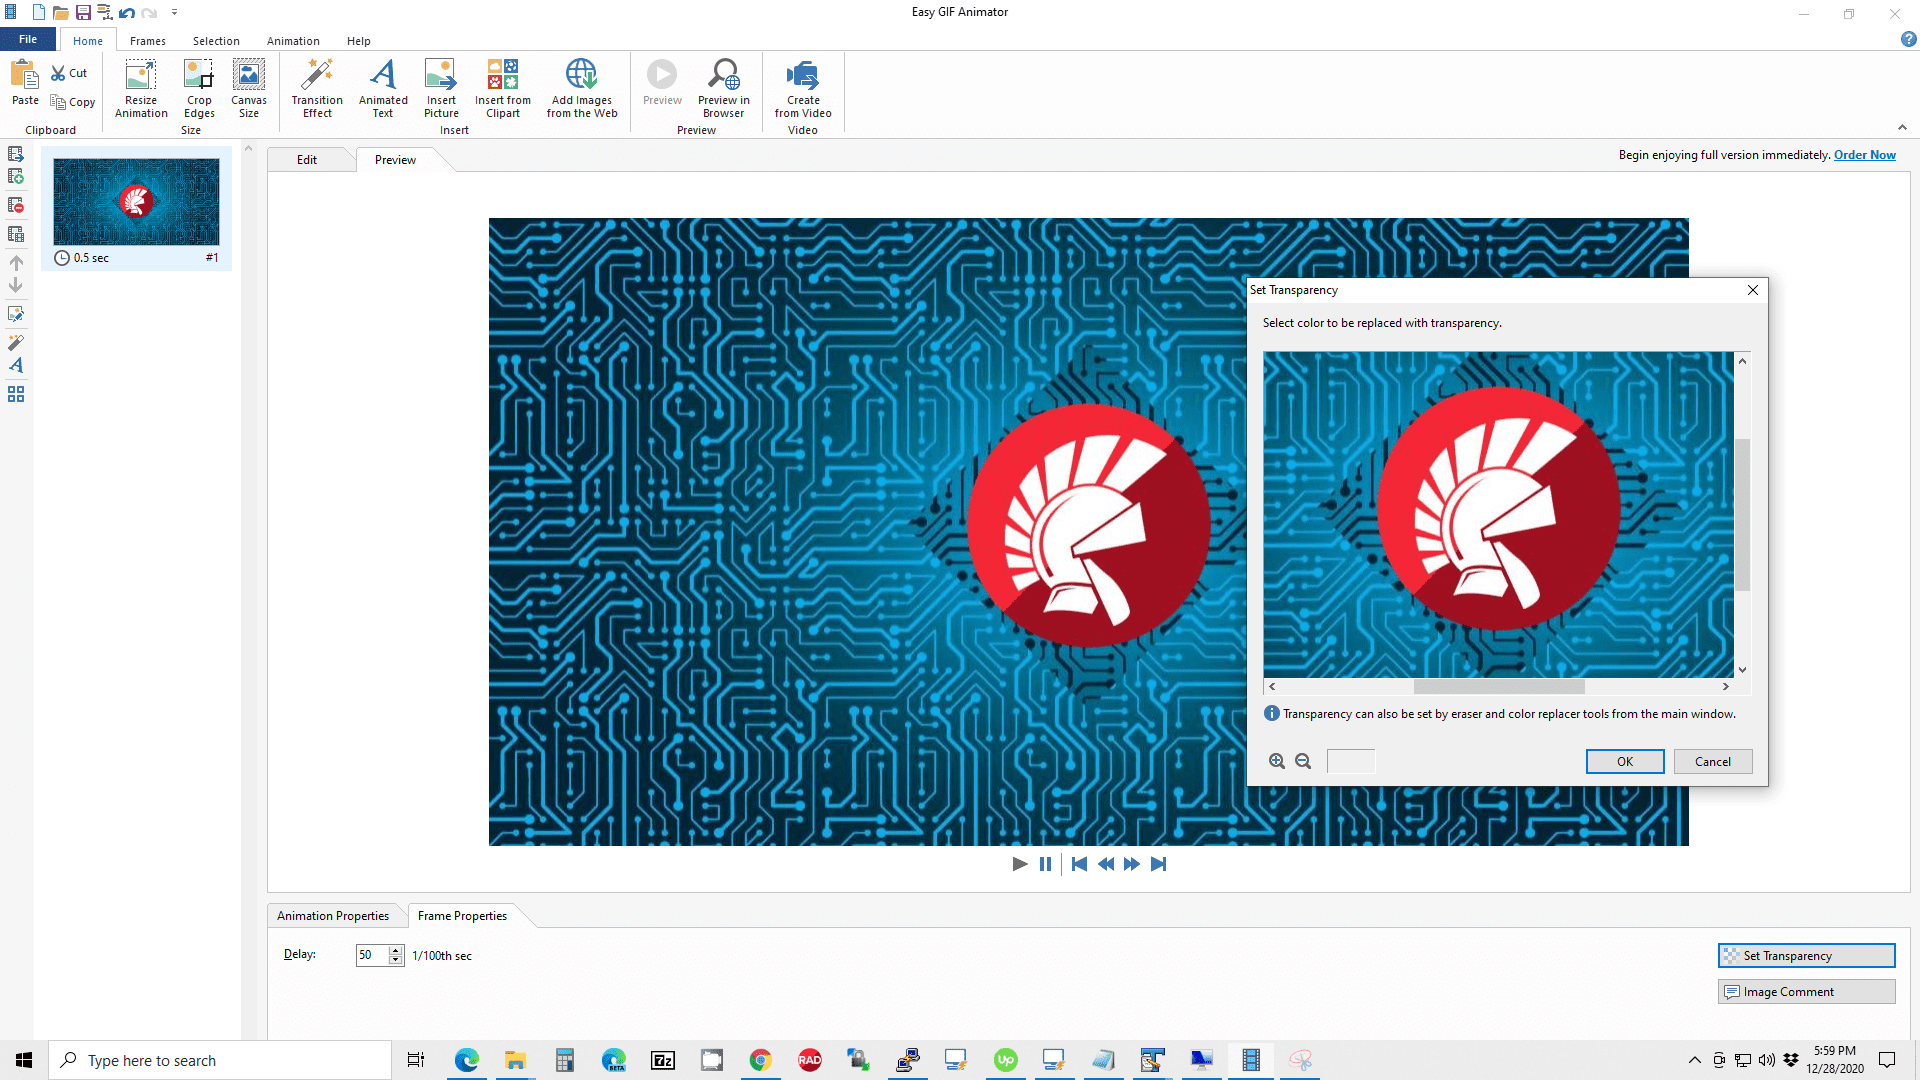Open the Help ribbon tab
Screen dimensions: 1920x1080
(359, 41)
